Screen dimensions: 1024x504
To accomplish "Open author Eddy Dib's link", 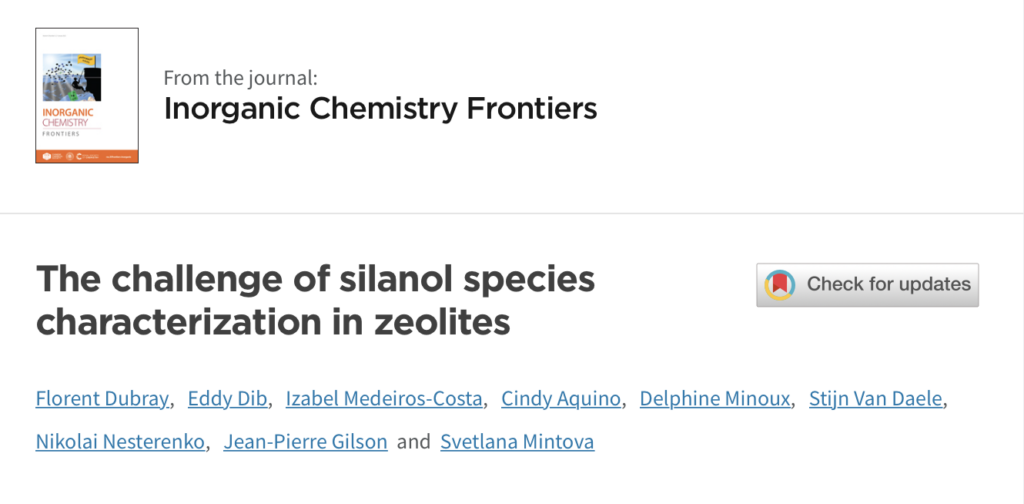I will point(227,398).
